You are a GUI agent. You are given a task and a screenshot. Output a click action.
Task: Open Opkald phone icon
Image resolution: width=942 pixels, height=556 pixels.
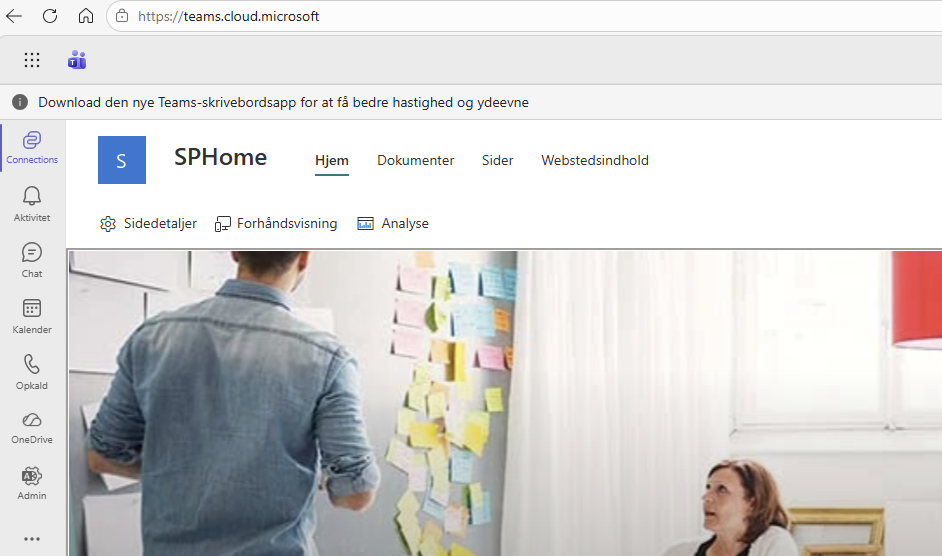(x=32, y=371)
